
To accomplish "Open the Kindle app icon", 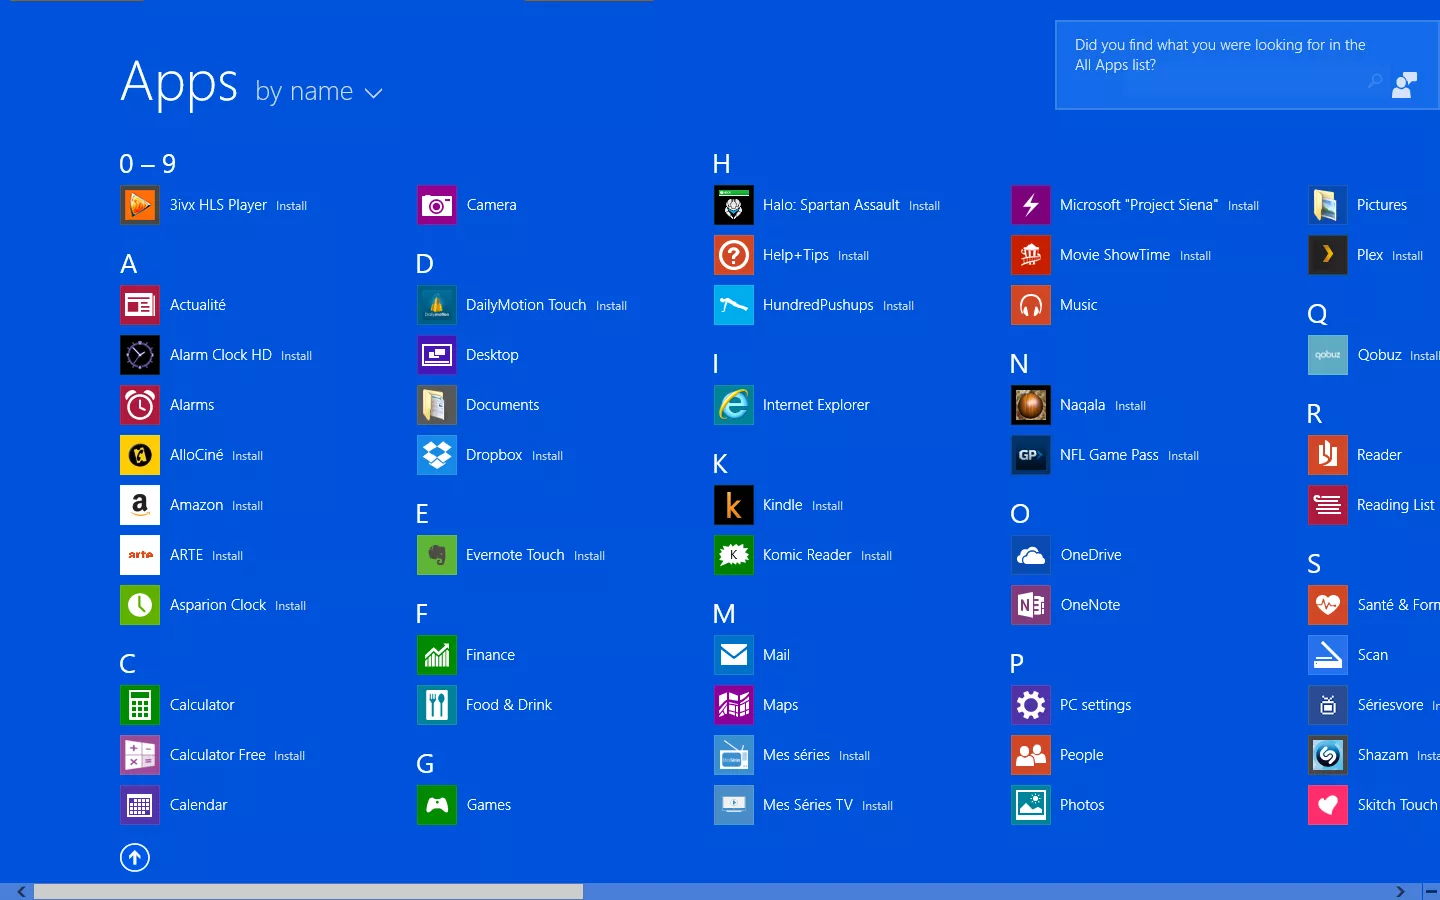I will point(734,505).
